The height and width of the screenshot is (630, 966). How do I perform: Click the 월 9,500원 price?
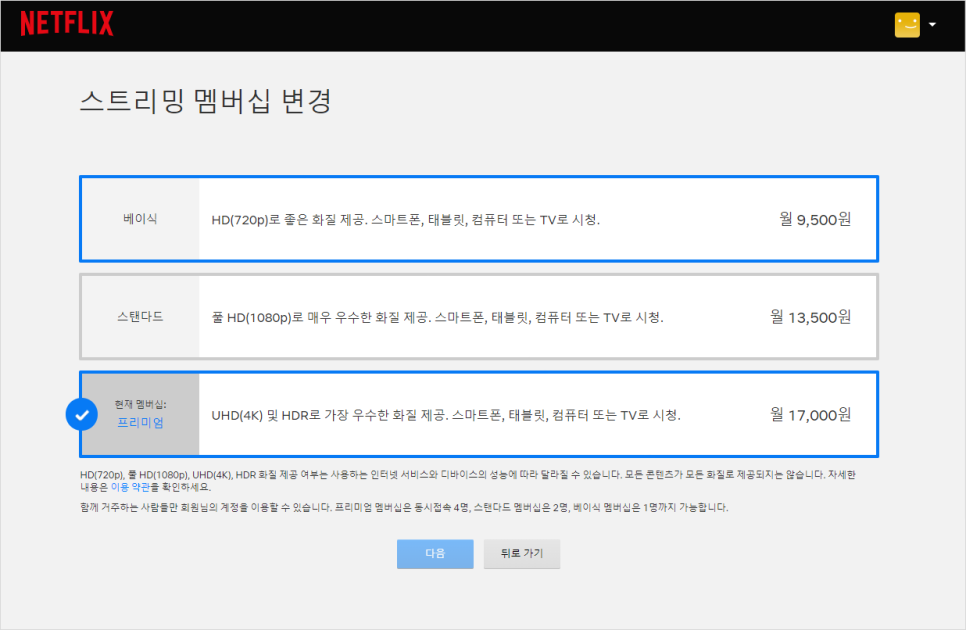(x=815, y=219)
